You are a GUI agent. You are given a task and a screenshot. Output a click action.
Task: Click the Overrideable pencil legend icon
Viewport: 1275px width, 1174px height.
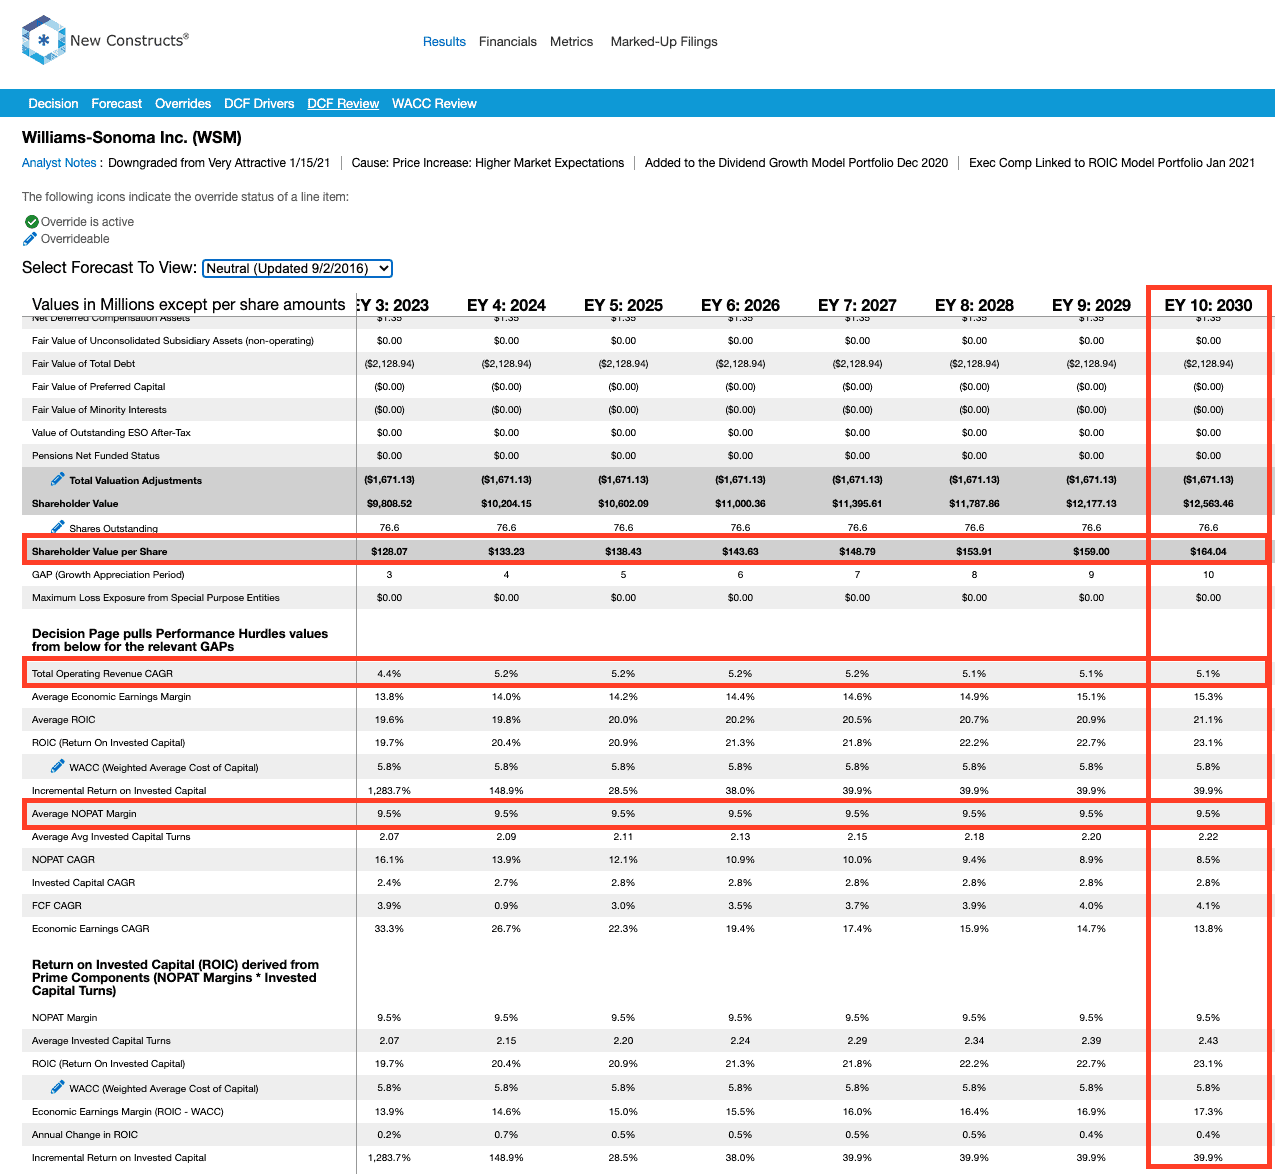(x=30, y=239)
